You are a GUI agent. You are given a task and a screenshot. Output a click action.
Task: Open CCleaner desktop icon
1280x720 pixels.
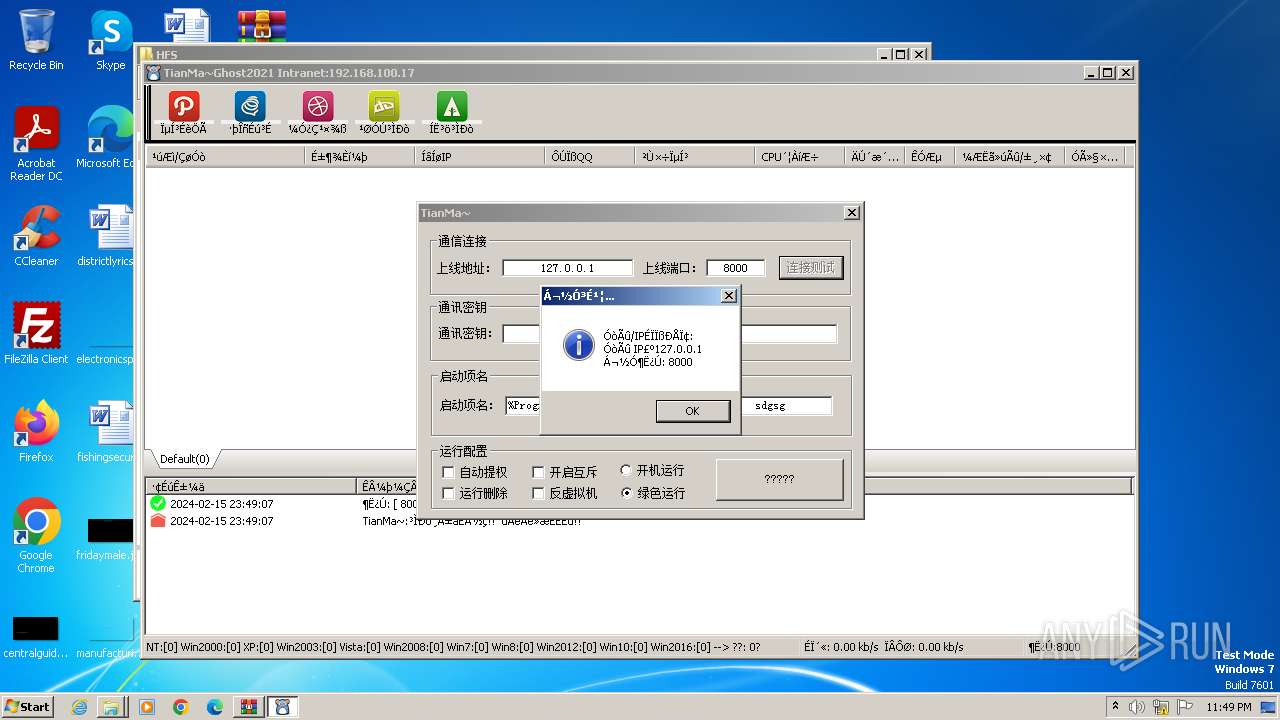point(36,237)
